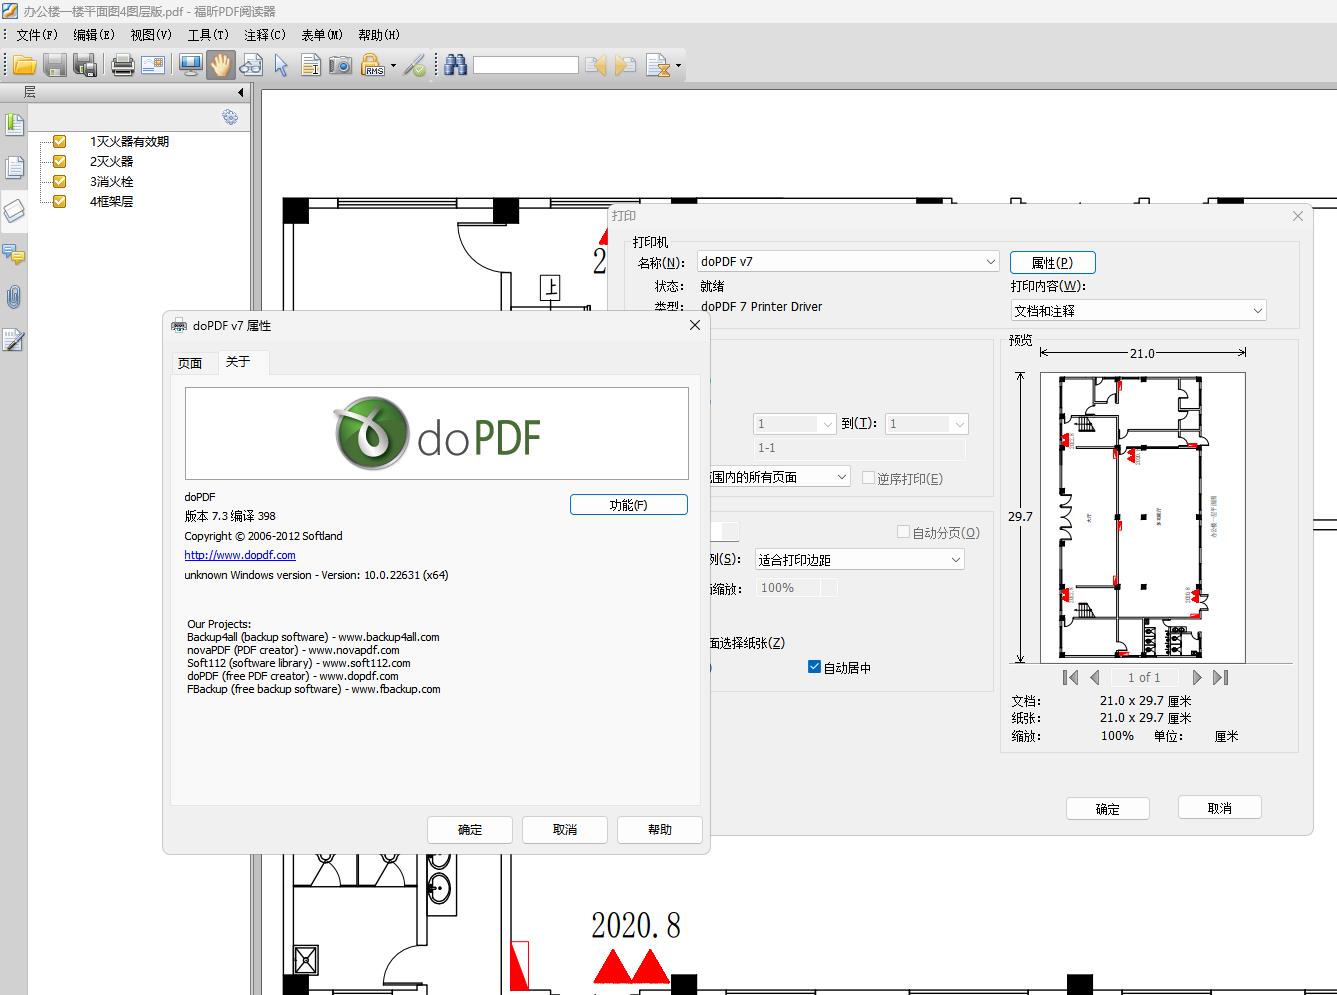The height and width of the screenshot is (995, 1337).
Task: Open the 视图(V) menu
Action: [x=152, y=35]
